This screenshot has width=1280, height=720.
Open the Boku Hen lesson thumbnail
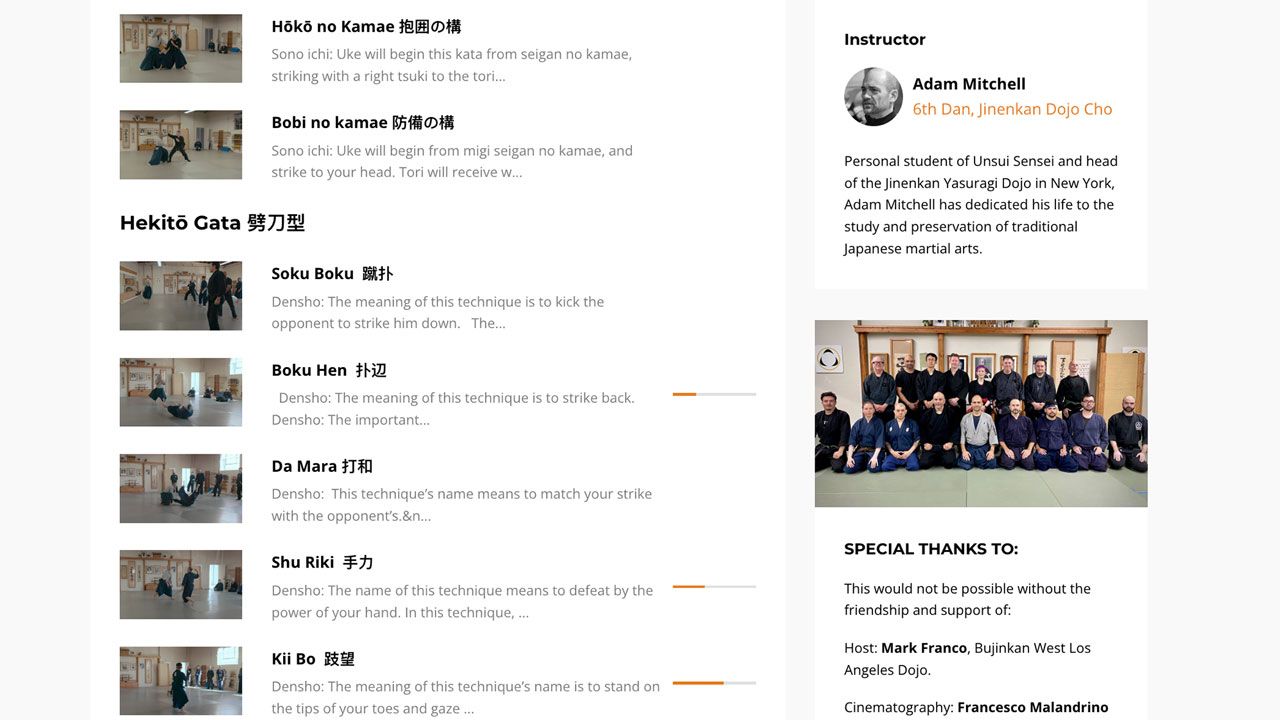tap(181, 392)
